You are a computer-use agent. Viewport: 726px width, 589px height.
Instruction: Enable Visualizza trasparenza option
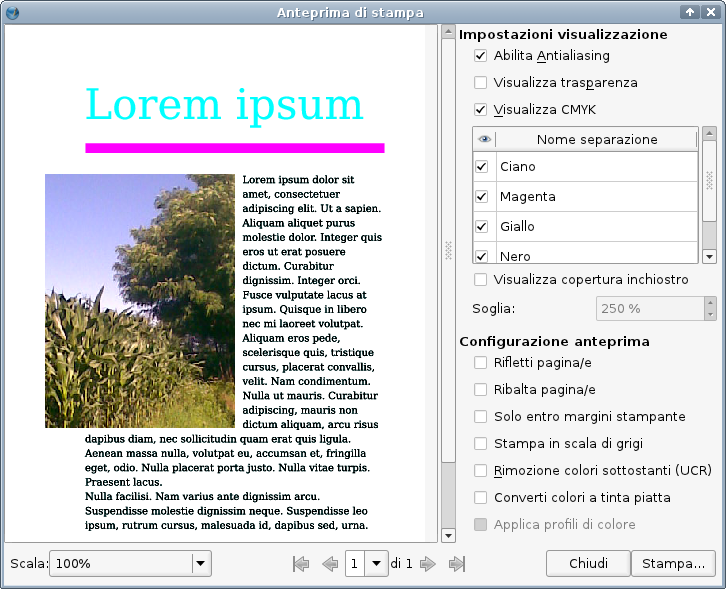481,83
